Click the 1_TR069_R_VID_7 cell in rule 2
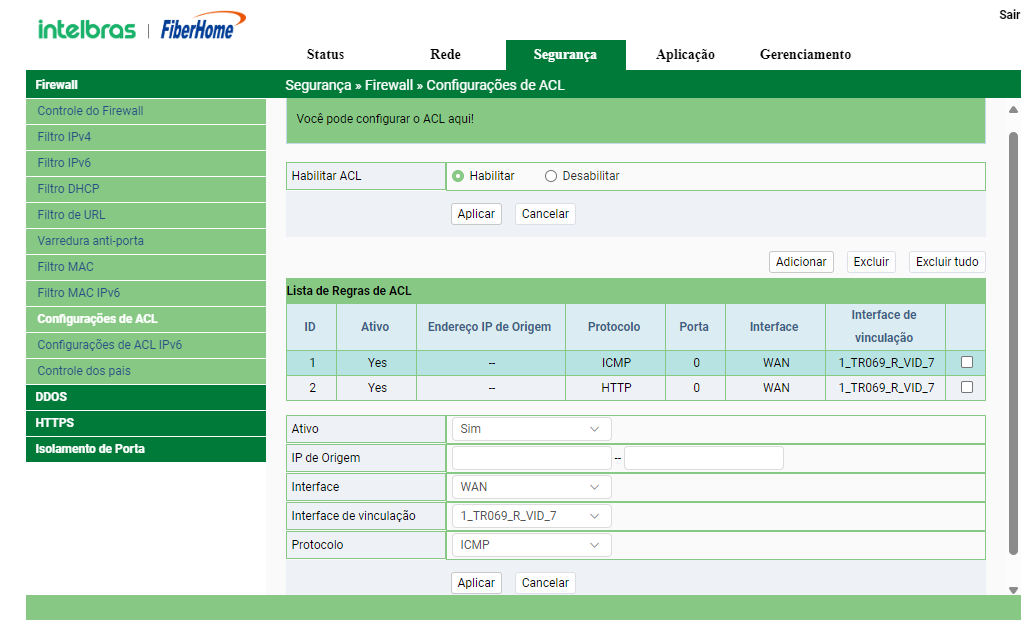The image size is (1033, 640). pos(885,388)
